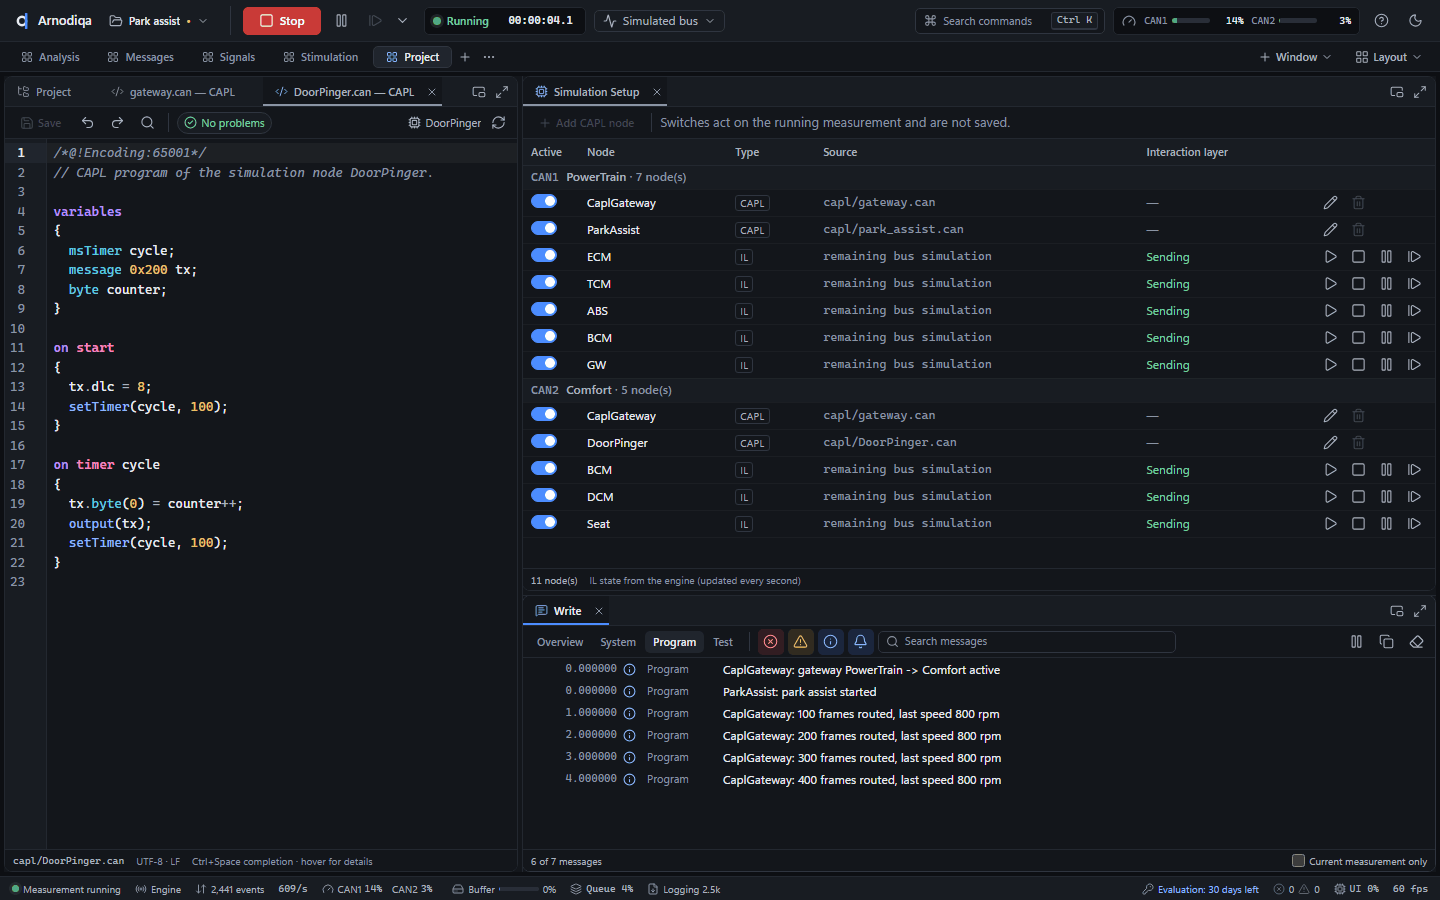Click the recompile refresh icon beside DoorPinger

tap(499, 123)
